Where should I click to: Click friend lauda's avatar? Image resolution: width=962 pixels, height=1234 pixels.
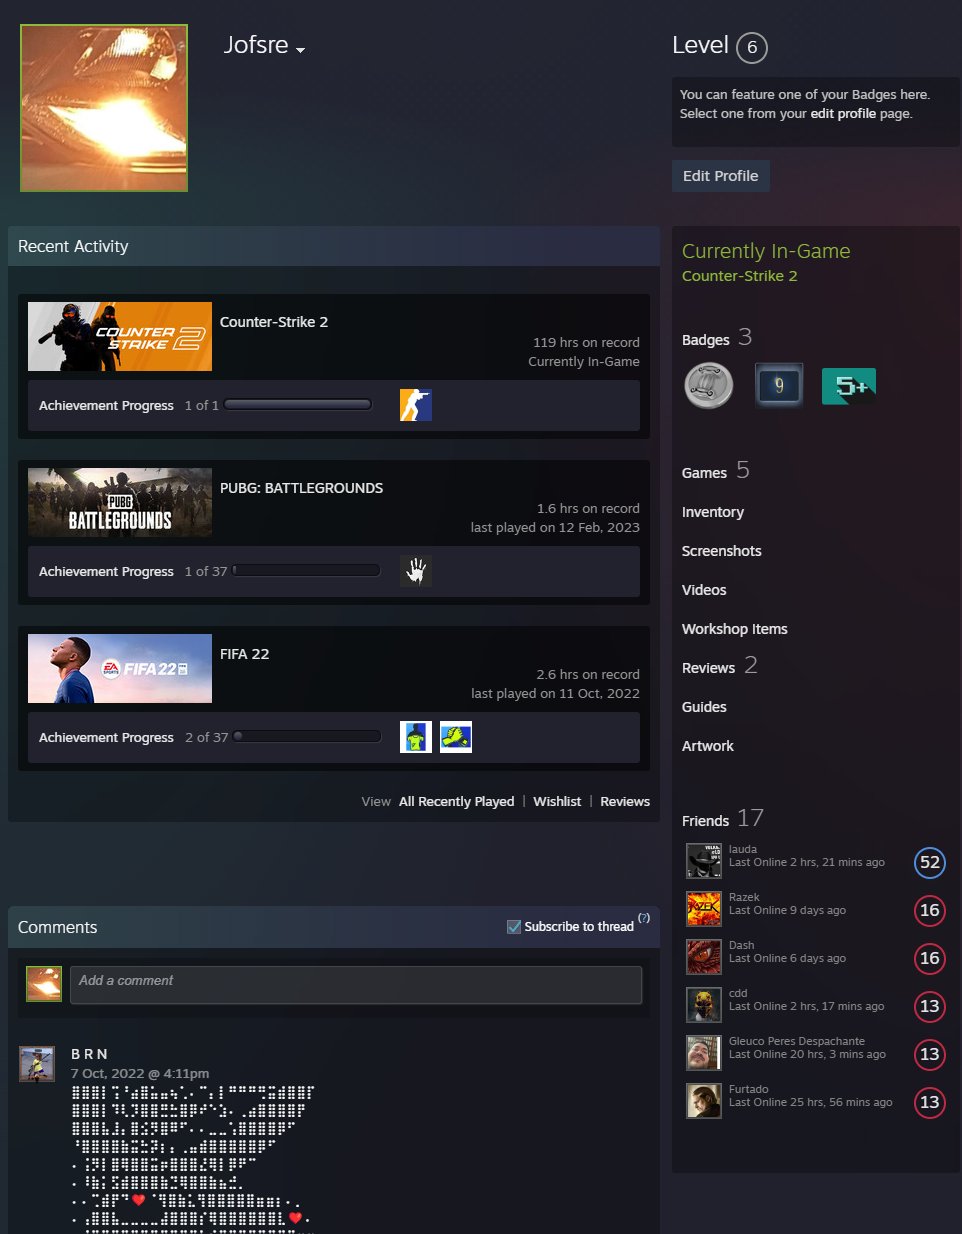[704, 861]
